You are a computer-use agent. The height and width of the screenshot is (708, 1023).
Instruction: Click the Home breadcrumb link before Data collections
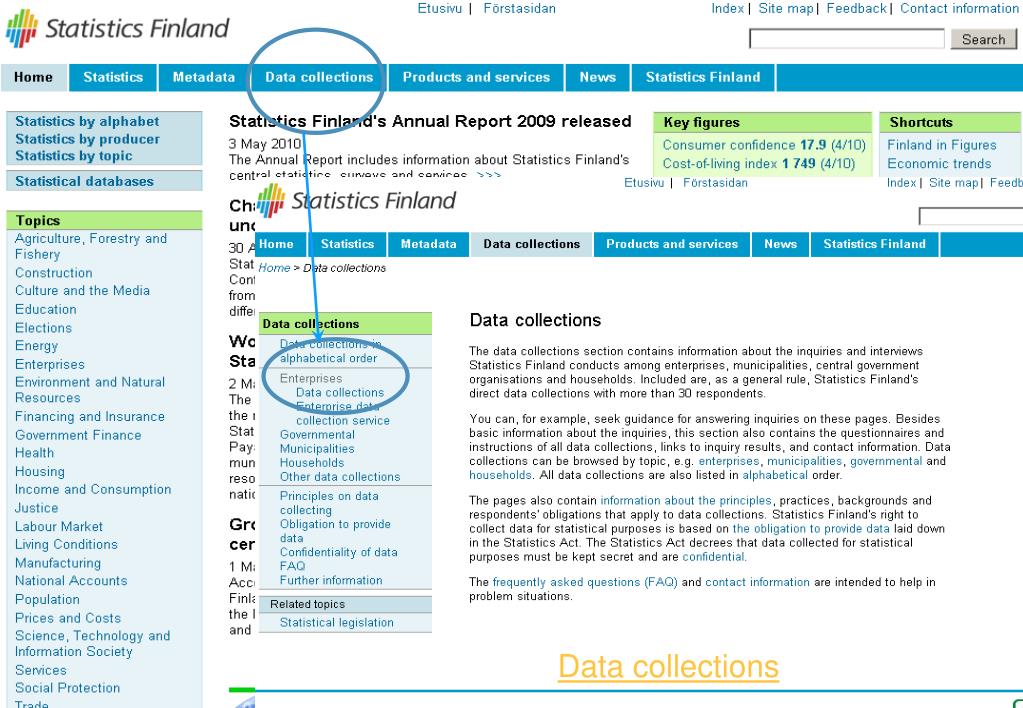pos(274,268)
